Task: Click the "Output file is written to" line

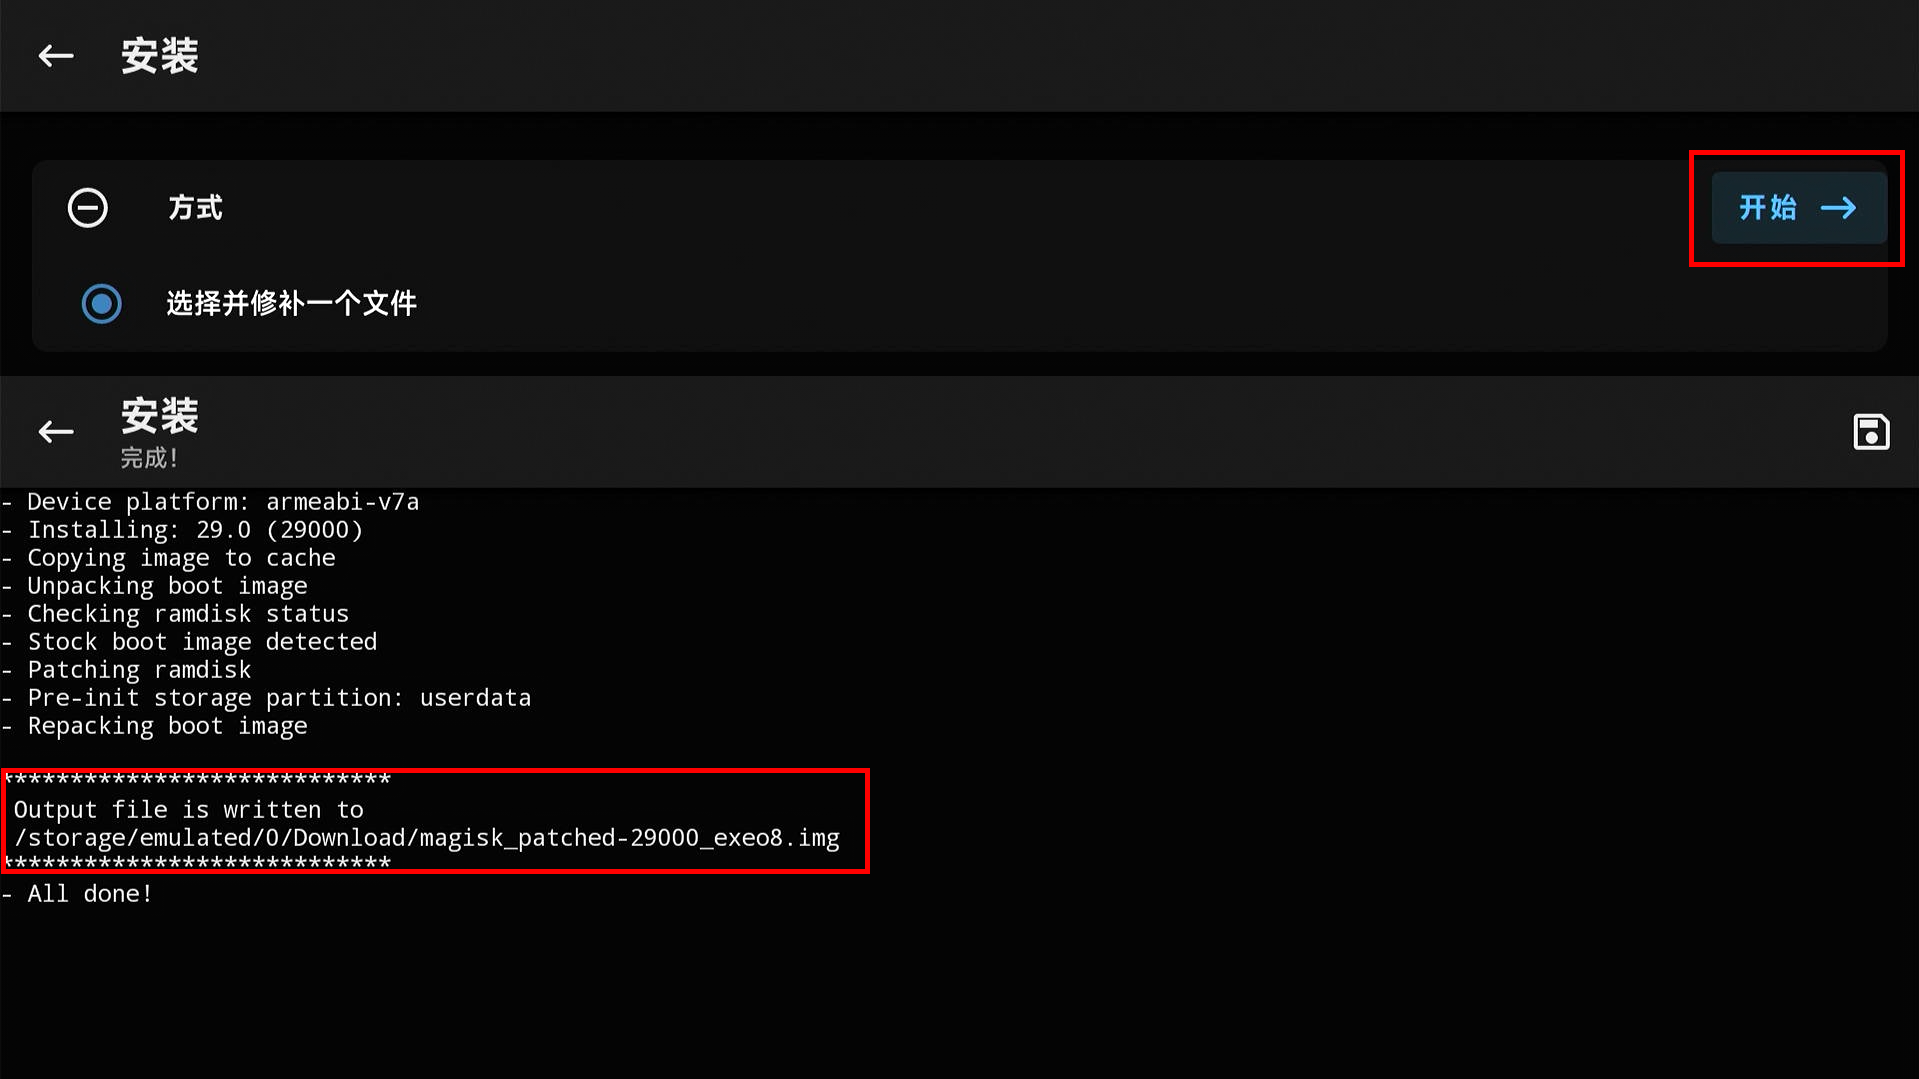Action: click(x=188, y=810)
